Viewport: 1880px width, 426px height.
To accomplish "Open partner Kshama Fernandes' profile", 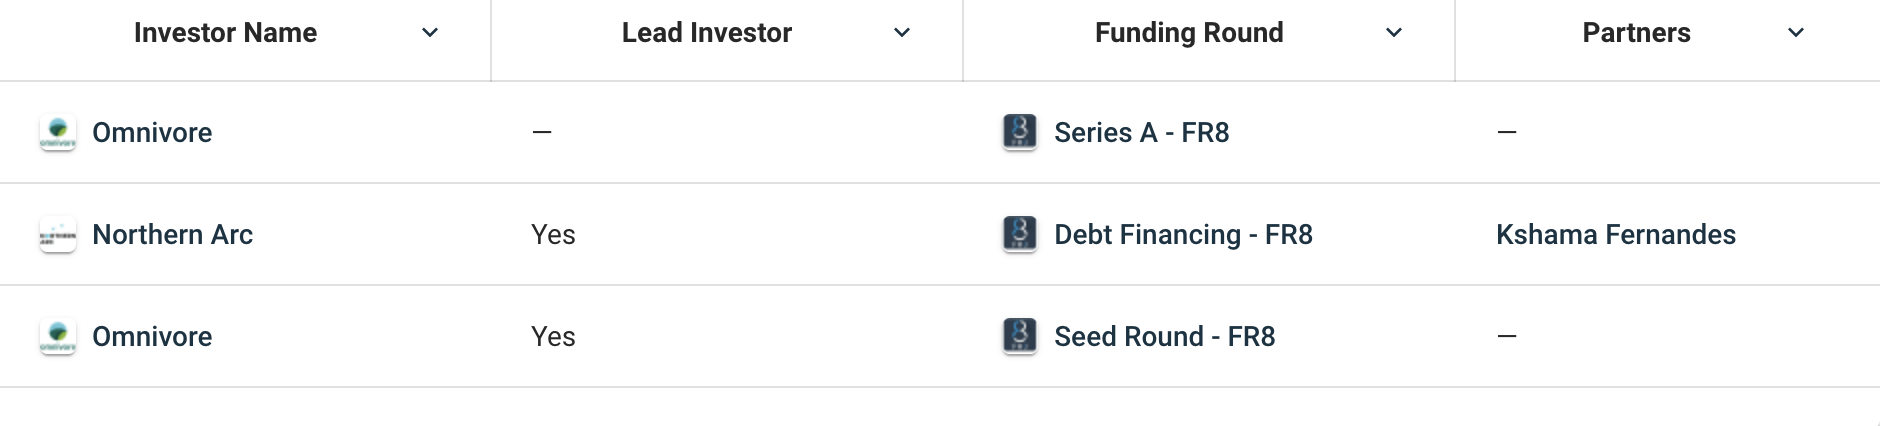I will 1615,235.
